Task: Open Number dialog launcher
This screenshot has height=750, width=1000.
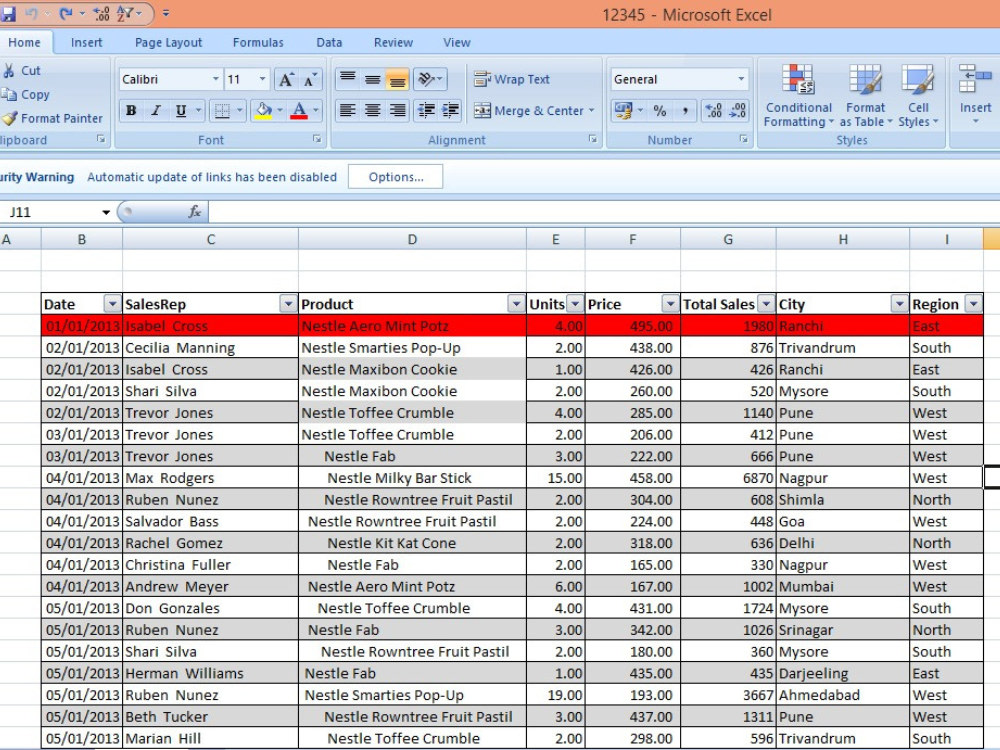Action: tap(743, 139)
